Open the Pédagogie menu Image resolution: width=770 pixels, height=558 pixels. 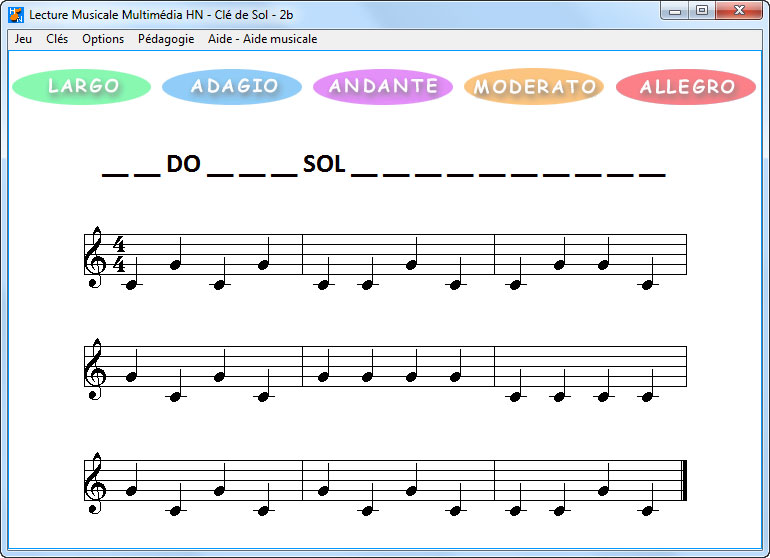tap(166, 39)
